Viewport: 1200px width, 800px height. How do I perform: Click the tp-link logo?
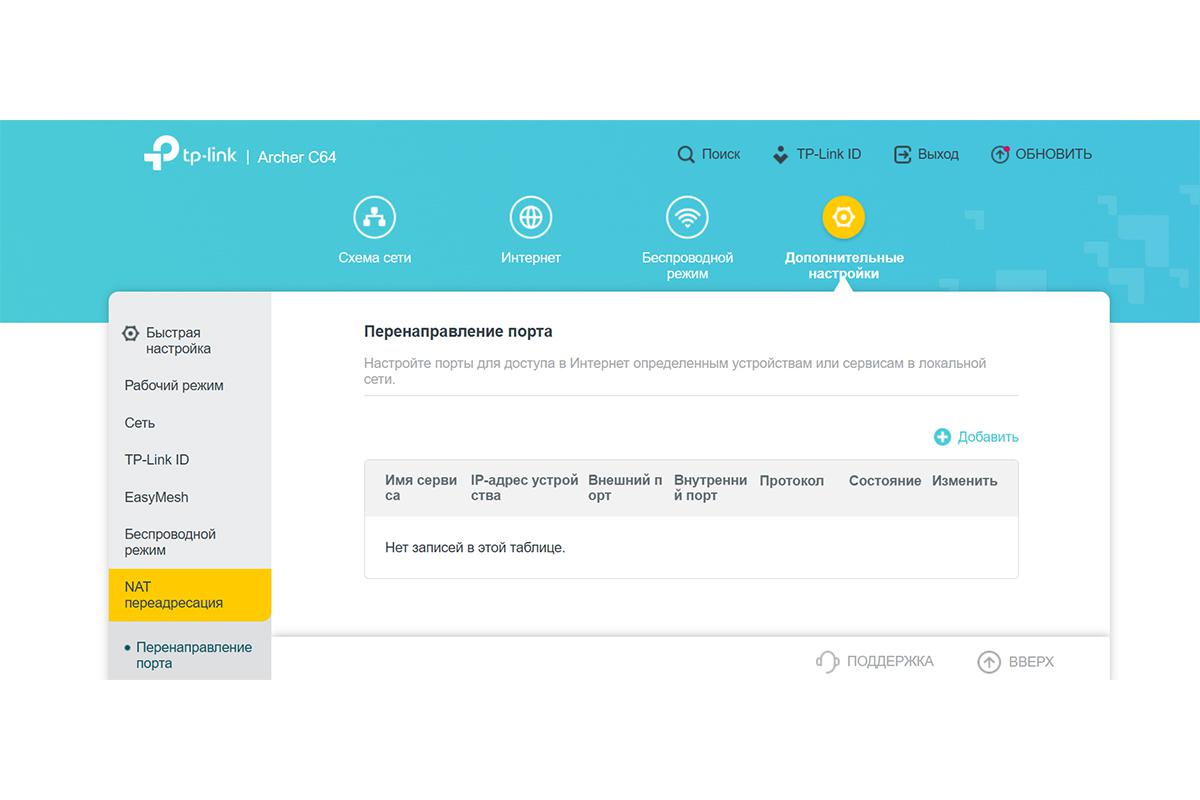click(190, 155)
